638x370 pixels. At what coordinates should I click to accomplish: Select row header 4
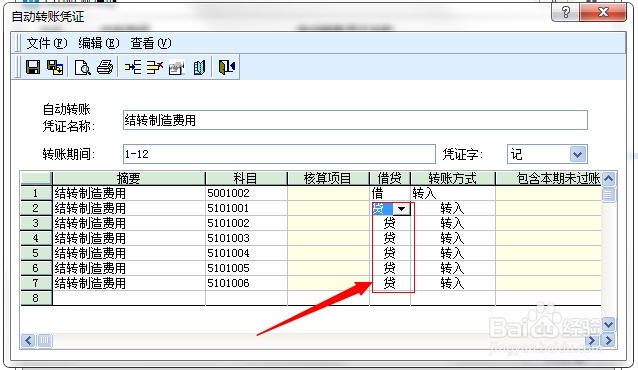[x=36, y=238]
